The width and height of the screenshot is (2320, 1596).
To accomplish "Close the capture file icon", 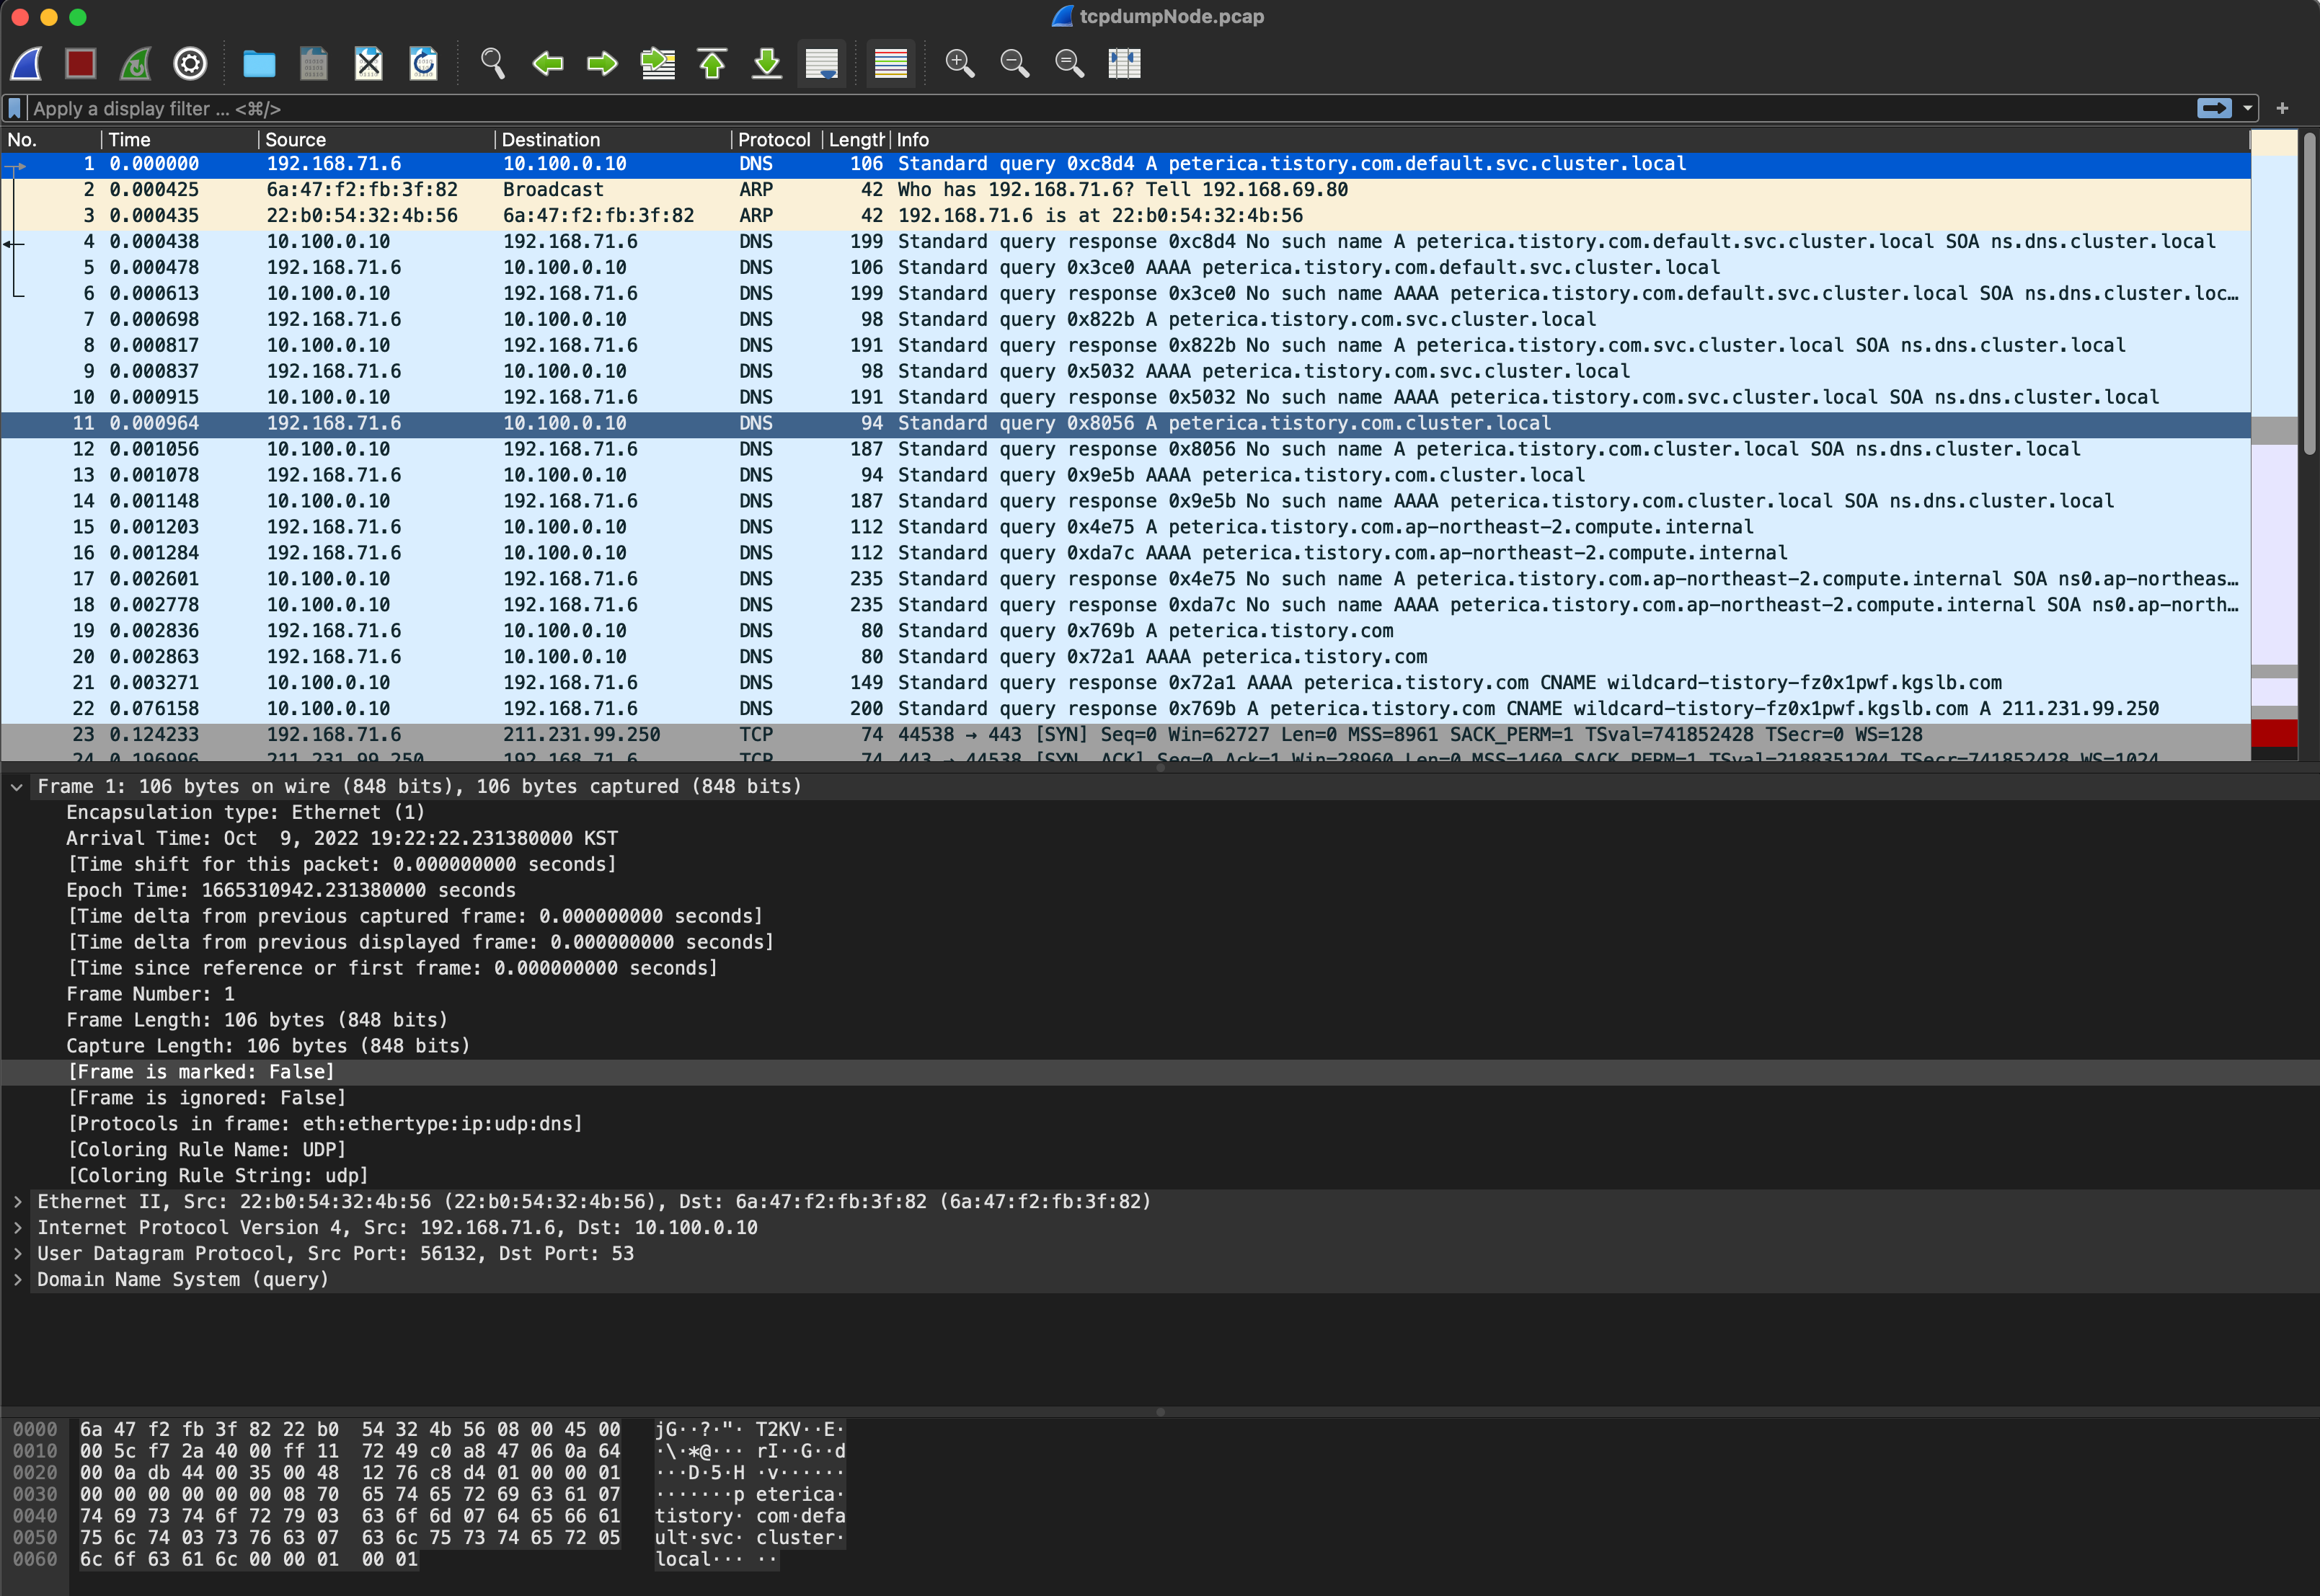I will pyautogui.click(x=369, y=64).
